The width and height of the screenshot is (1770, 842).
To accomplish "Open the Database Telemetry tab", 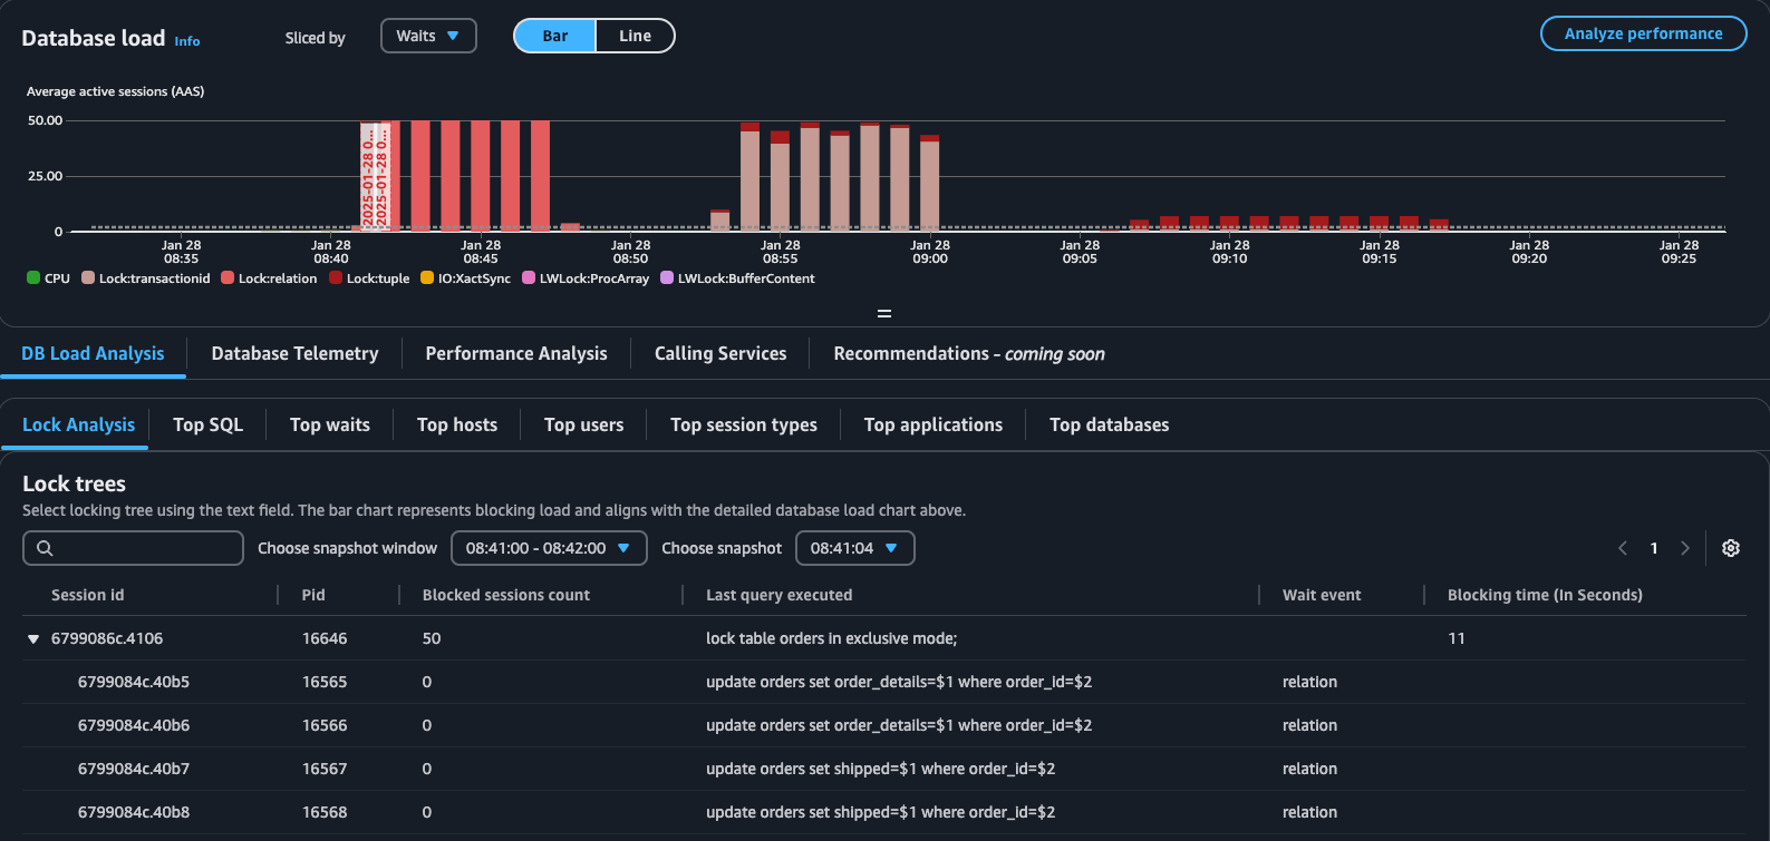I will [x=294, y=354].
